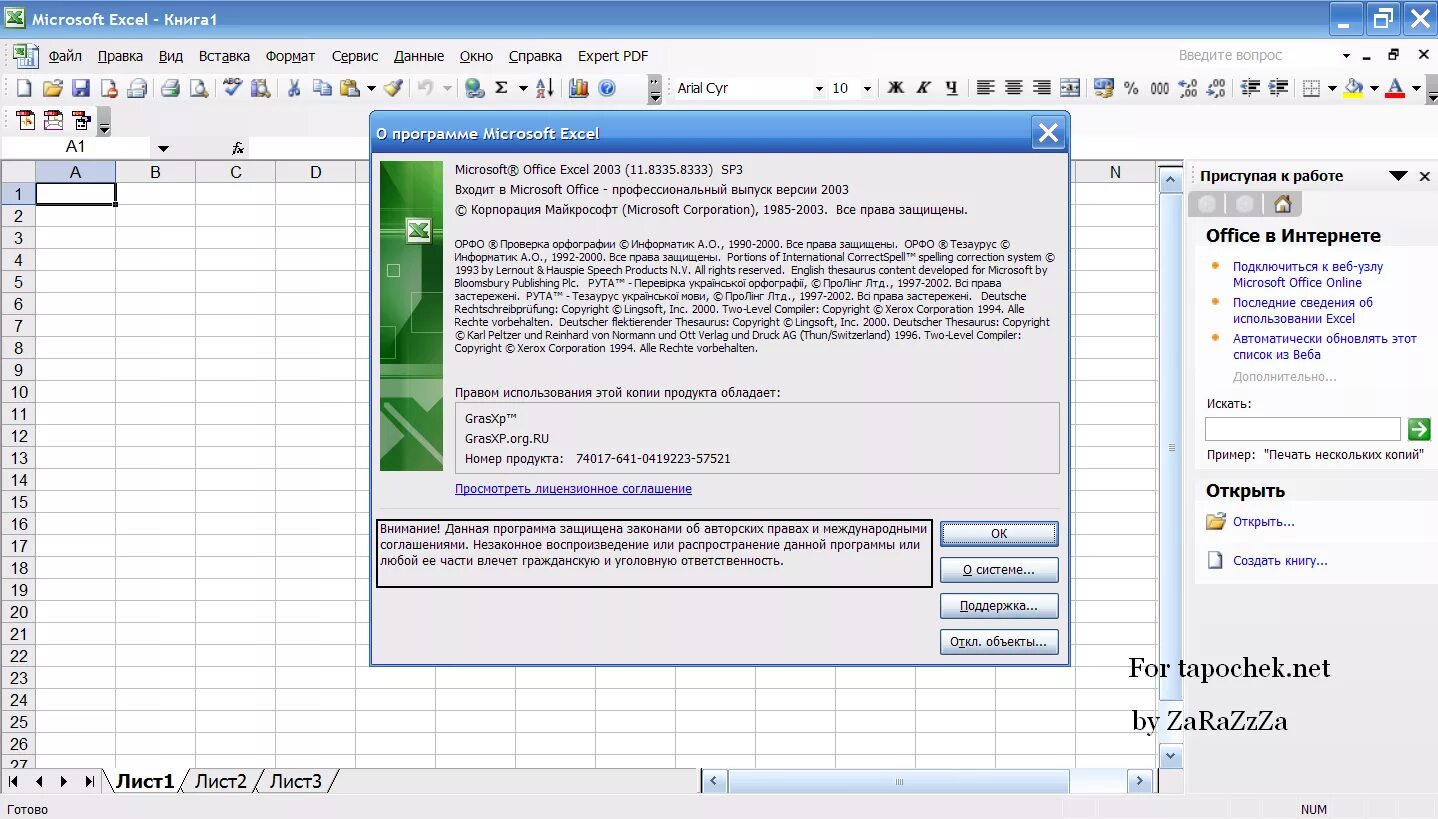
Task: Open fill color dropdown arrow
Action: [x=1374, y=88]
